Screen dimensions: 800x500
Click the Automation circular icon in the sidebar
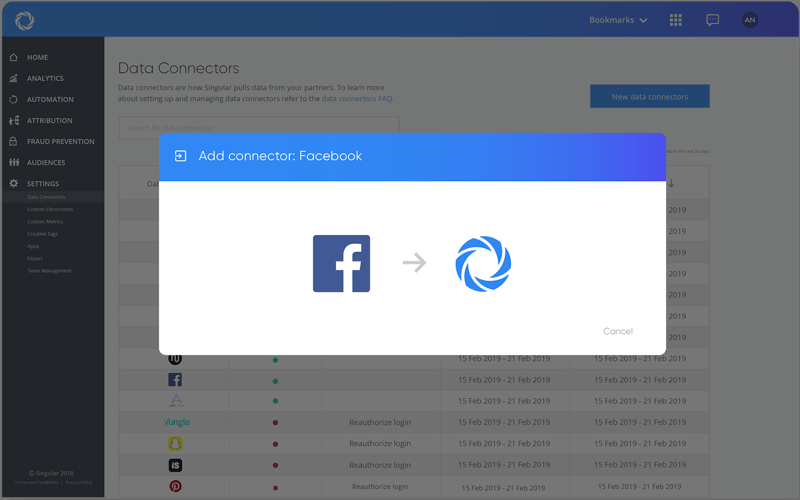pos(14,99)
